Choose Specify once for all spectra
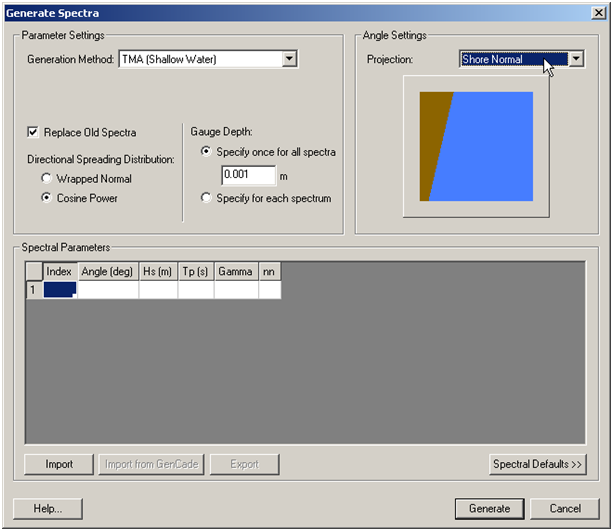 click(x=206, y=151)
